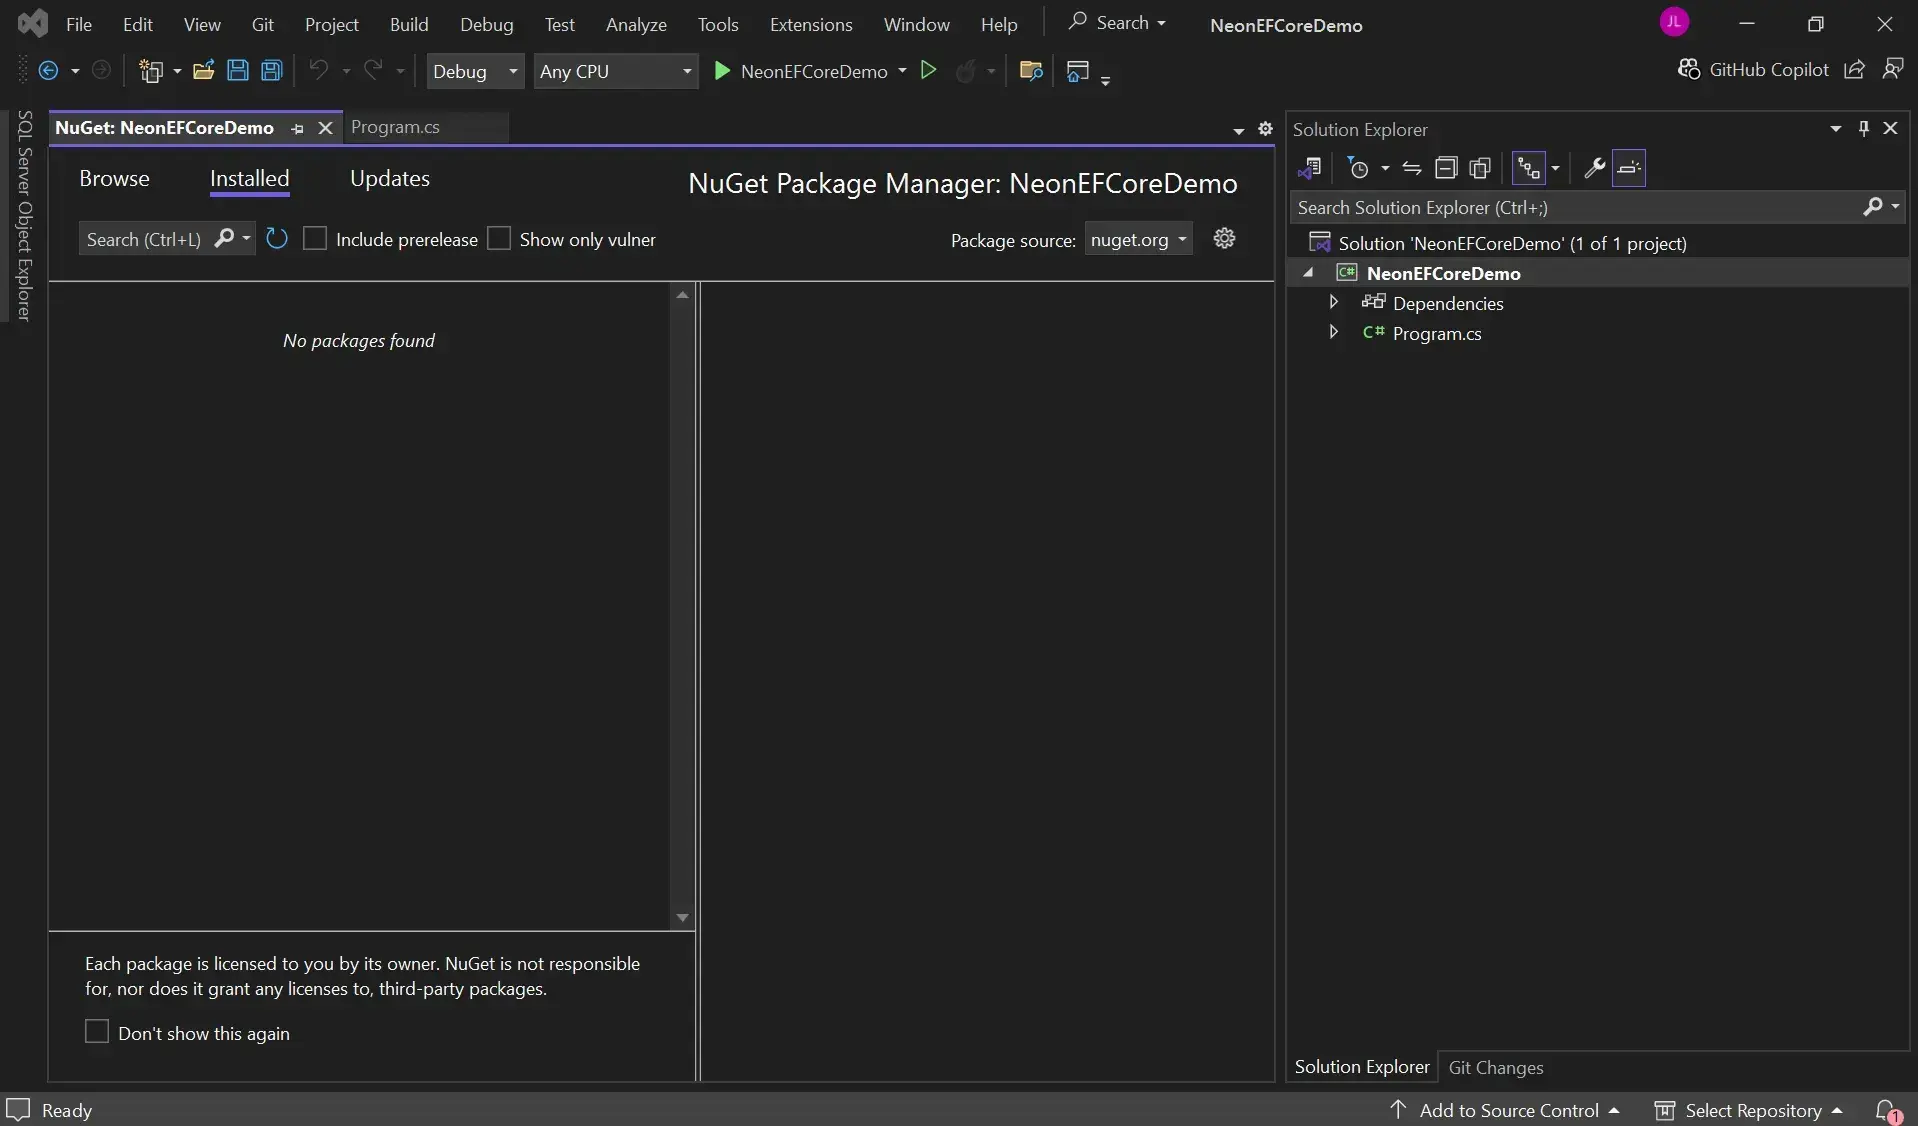Open the Debug configuration dropdown

[x=475, y=71]
